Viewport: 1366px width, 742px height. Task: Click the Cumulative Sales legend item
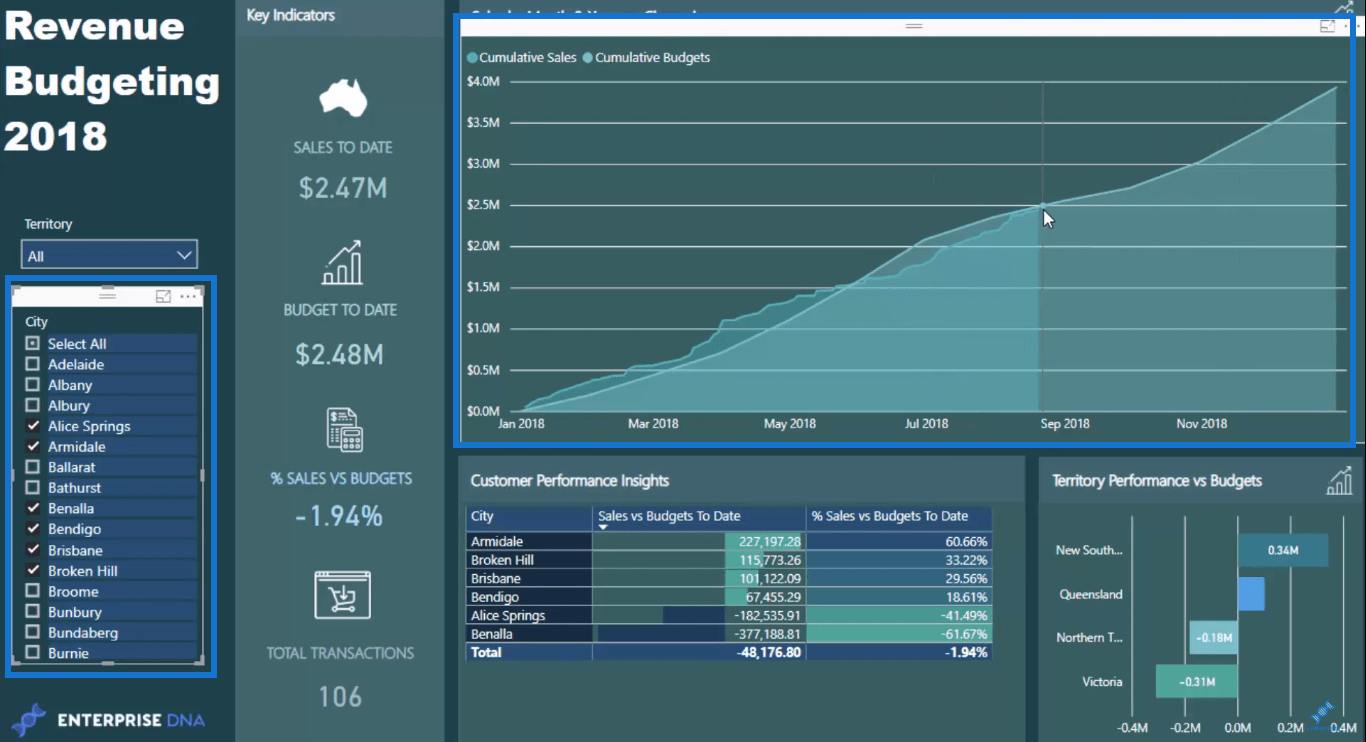521,58
